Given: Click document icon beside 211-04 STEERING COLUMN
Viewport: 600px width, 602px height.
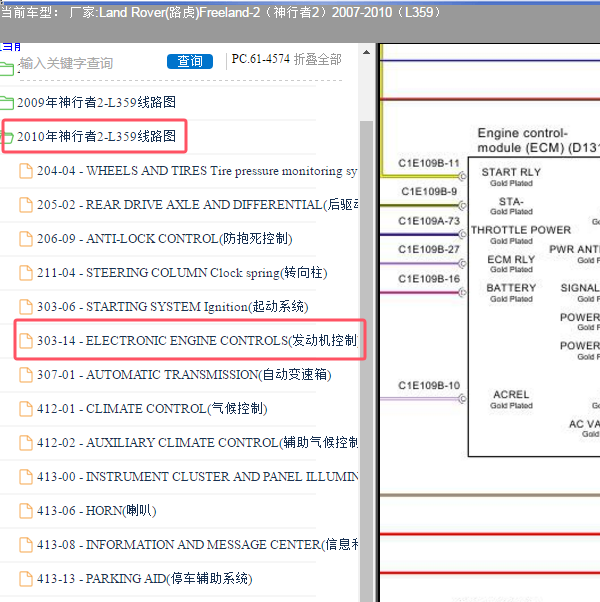Looking at the screenshot, I should (26, 273).
